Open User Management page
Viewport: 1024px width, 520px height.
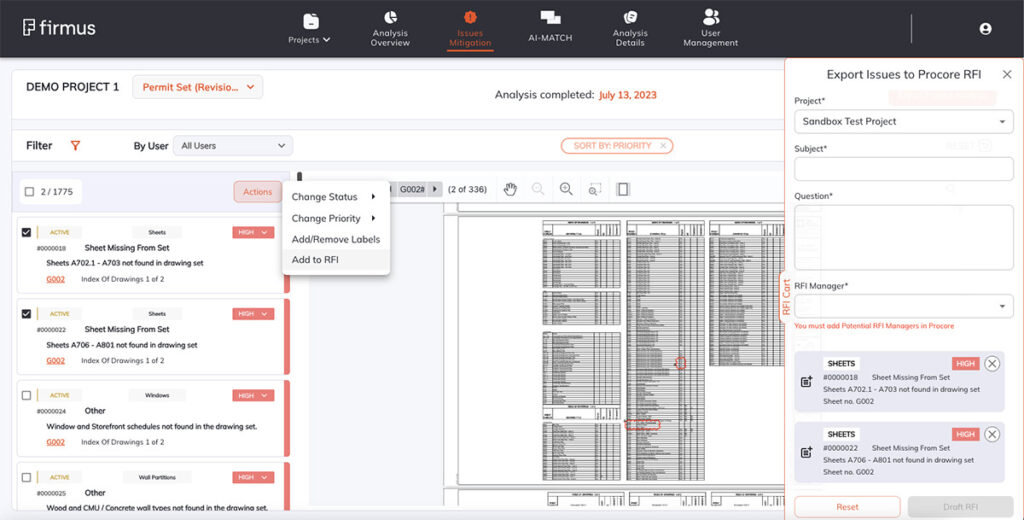(711, 28)
